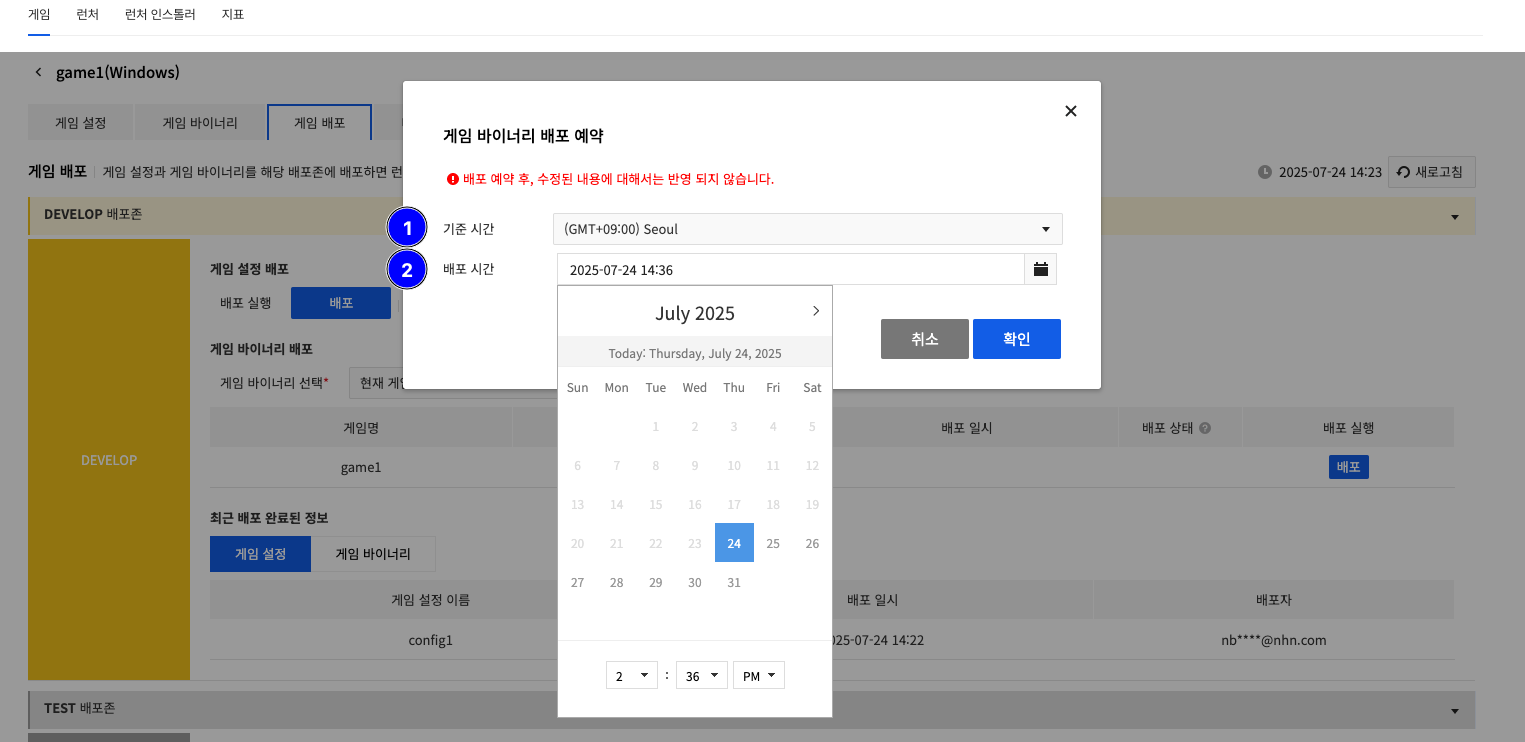This screenshot has width=1525, height=742.
Task: Click the 배포 시간 date input field
Action: pyautogui.click(x=790, y=269)
